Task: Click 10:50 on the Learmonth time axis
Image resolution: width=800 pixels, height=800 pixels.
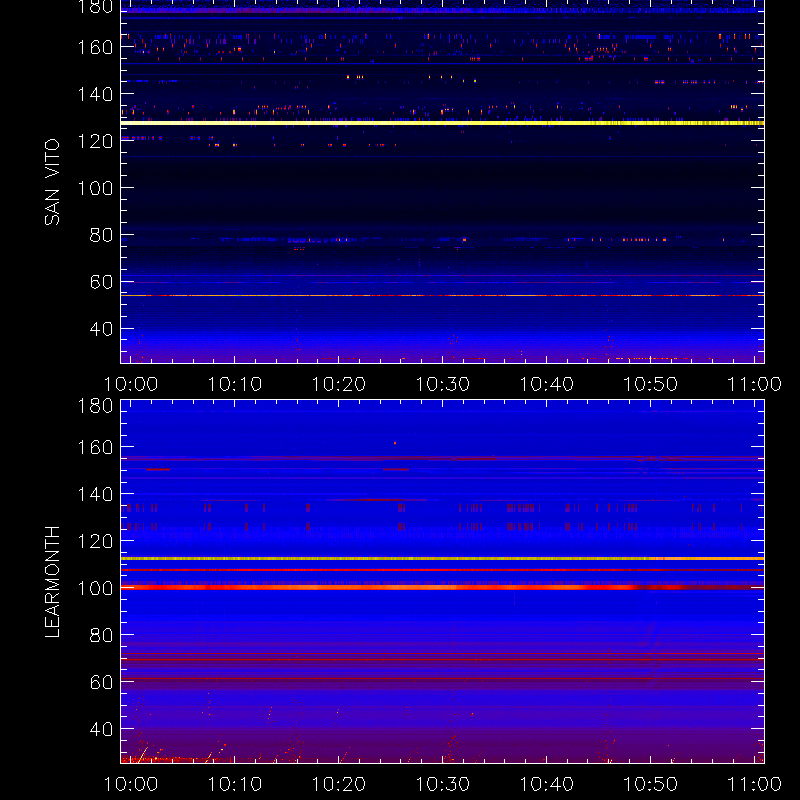Action: (x=651, y=784)
